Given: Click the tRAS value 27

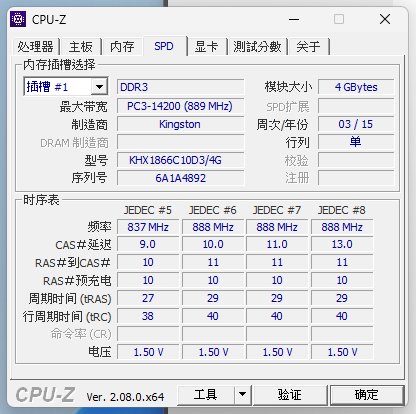Looking at the screenshot, I should 148,298.
